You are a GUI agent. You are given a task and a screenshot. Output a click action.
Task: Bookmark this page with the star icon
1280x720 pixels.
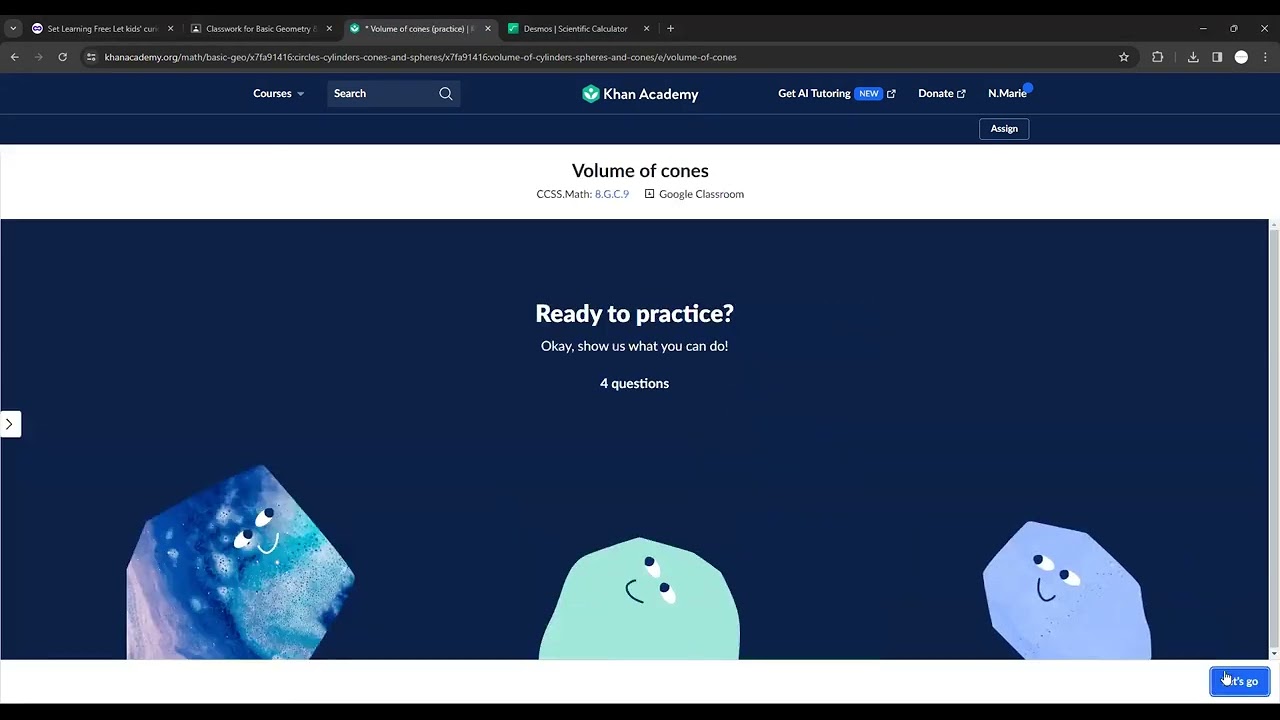(1124, 57)
